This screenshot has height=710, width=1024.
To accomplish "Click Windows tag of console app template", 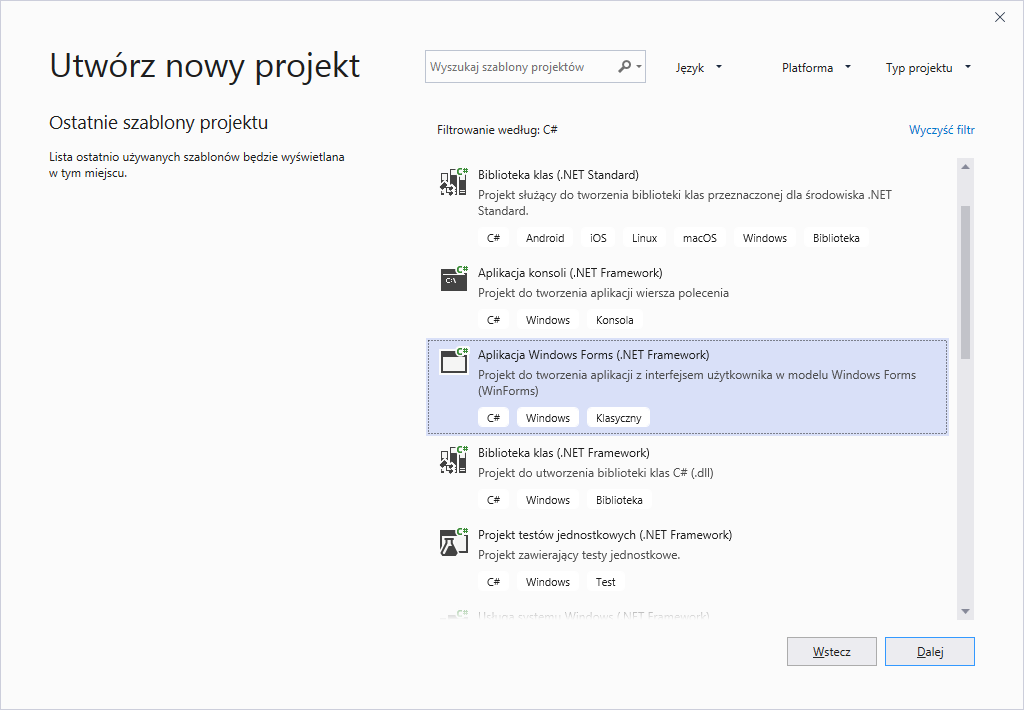I will click(548, 320).
